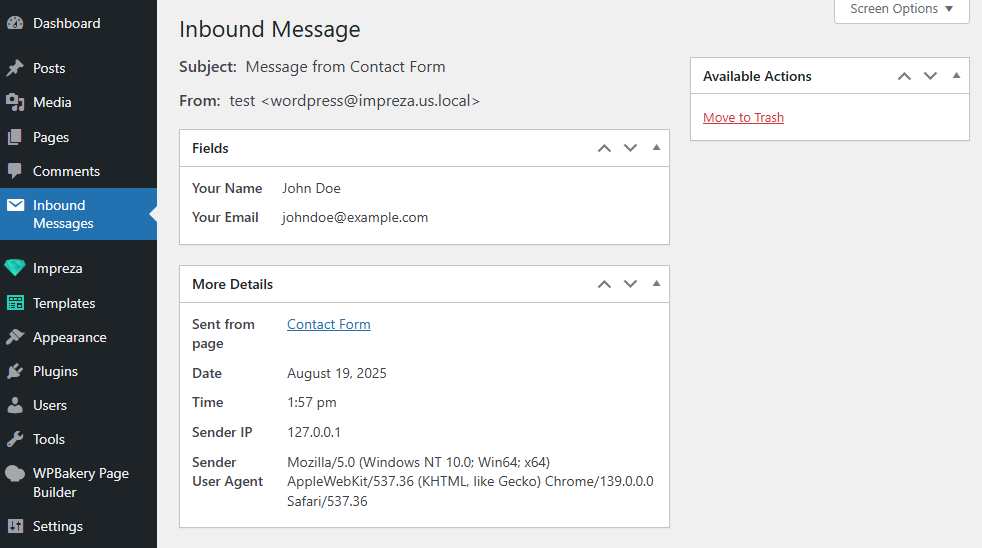Click the Impreza diamond icon

coord(15,268)
